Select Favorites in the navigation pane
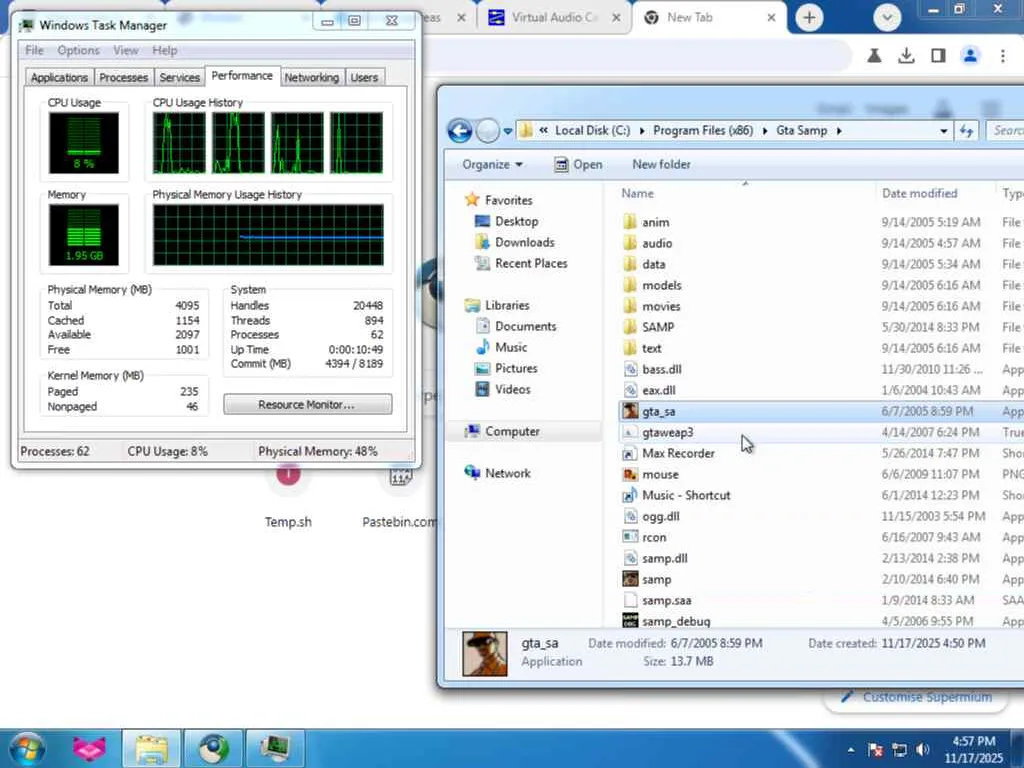This screenshot has width=1024, height=768. point(508,200)
